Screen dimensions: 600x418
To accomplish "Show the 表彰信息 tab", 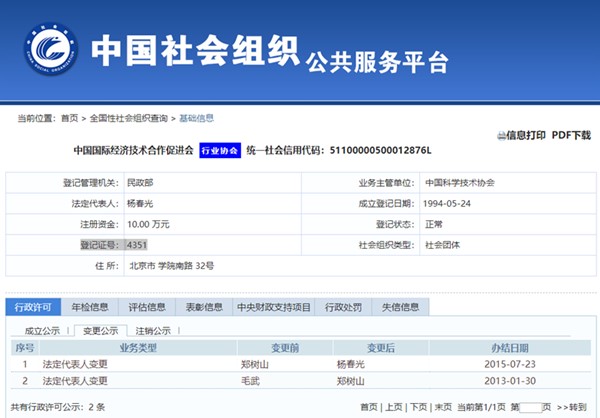I will tap(204, 307).
